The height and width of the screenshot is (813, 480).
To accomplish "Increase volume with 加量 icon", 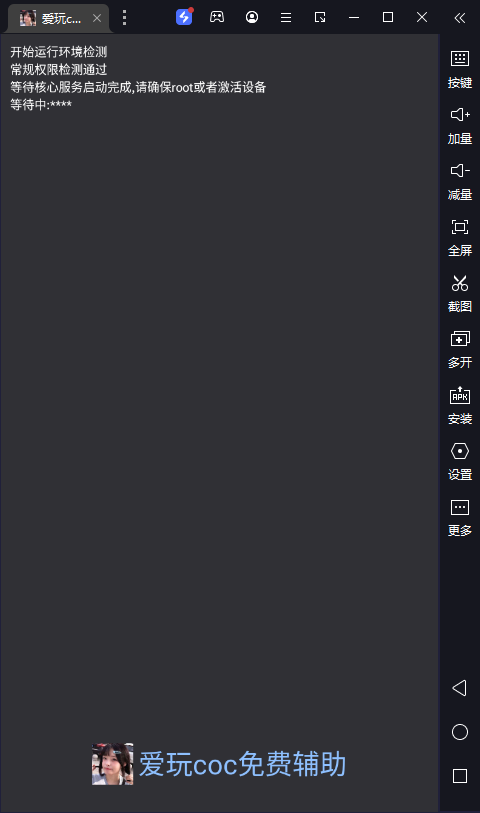I will click(460, 125).
